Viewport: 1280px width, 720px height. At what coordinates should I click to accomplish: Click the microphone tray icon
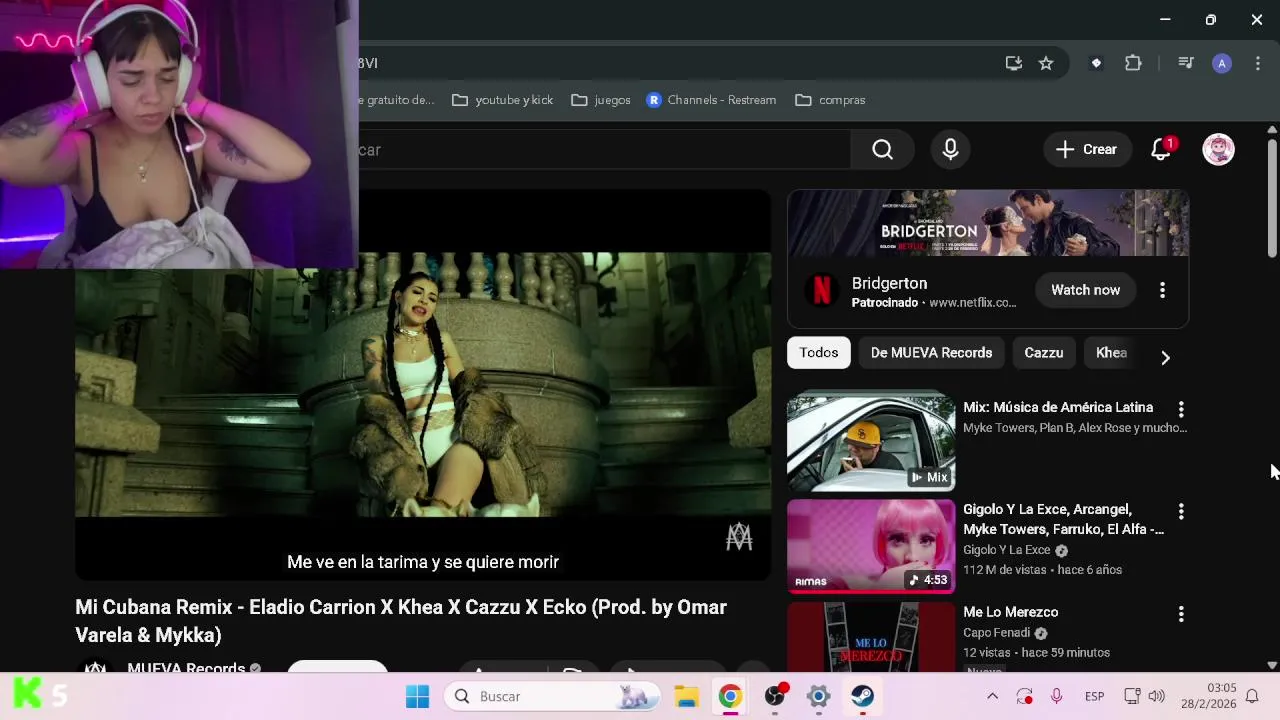coord(1056,696)
